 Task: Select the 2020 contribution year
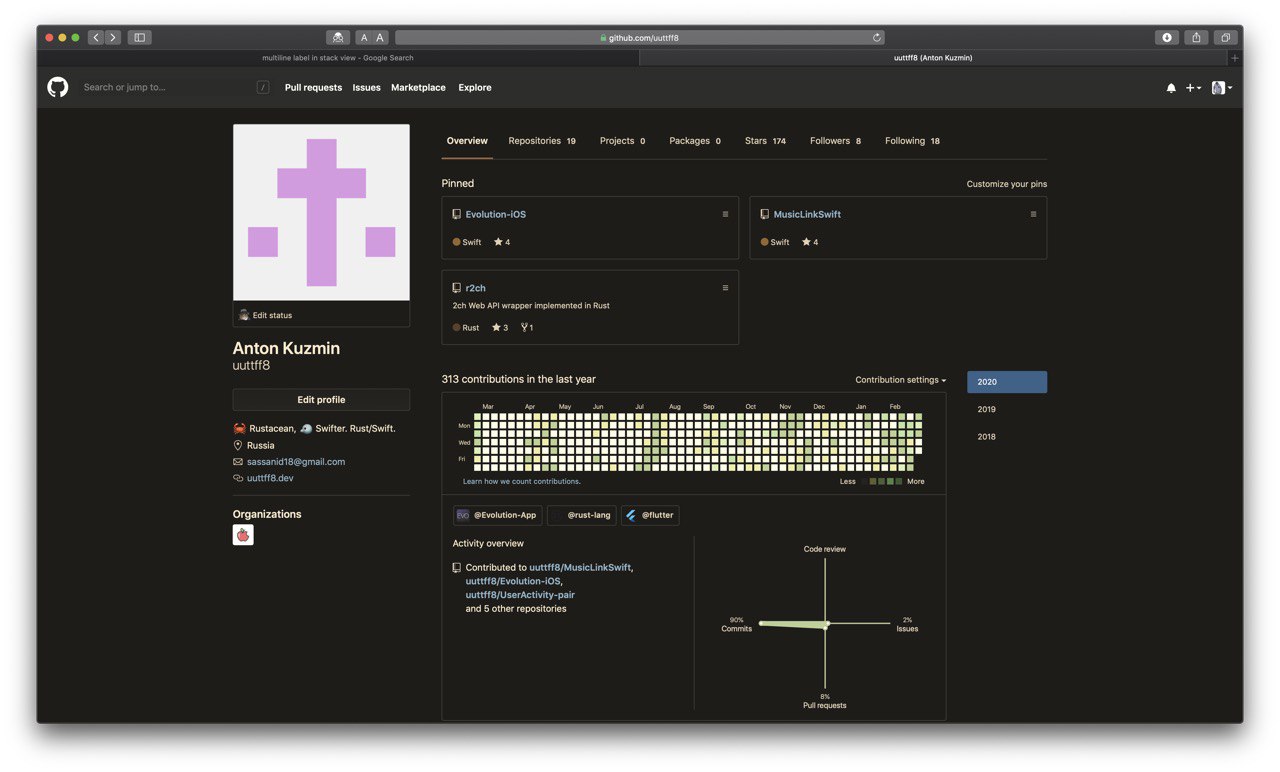(x=1007, y=382)
